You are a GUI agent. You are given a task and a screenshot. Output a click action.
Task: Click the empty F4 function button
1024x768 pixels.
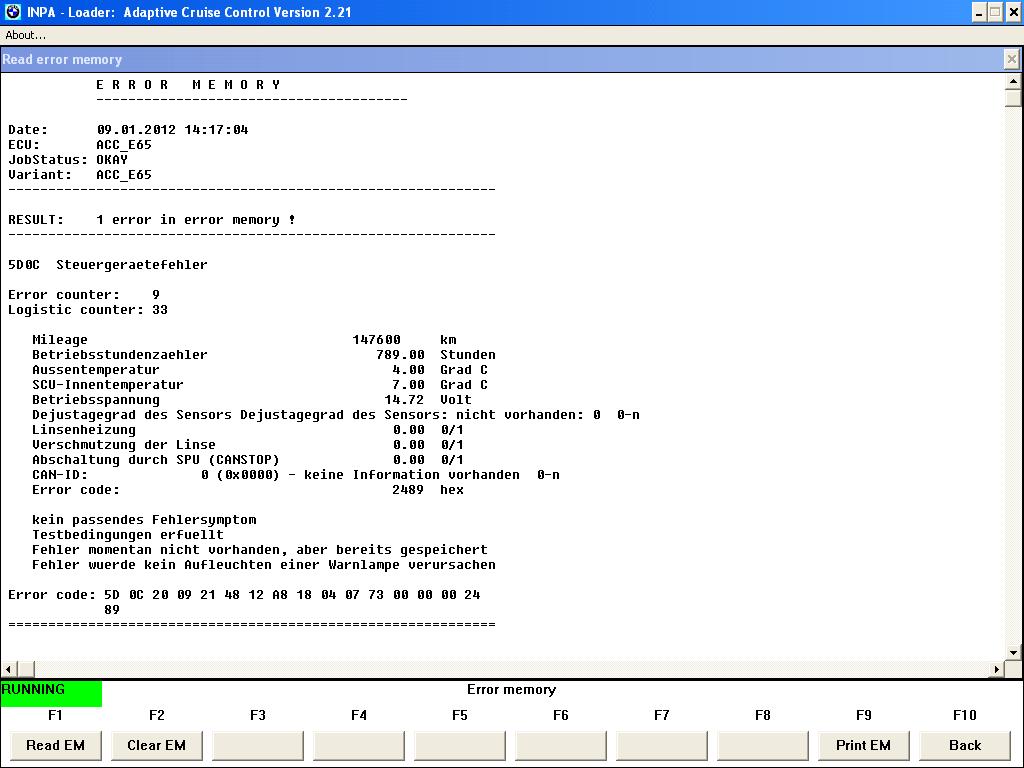pyautogui.click(x=359, y=745)
